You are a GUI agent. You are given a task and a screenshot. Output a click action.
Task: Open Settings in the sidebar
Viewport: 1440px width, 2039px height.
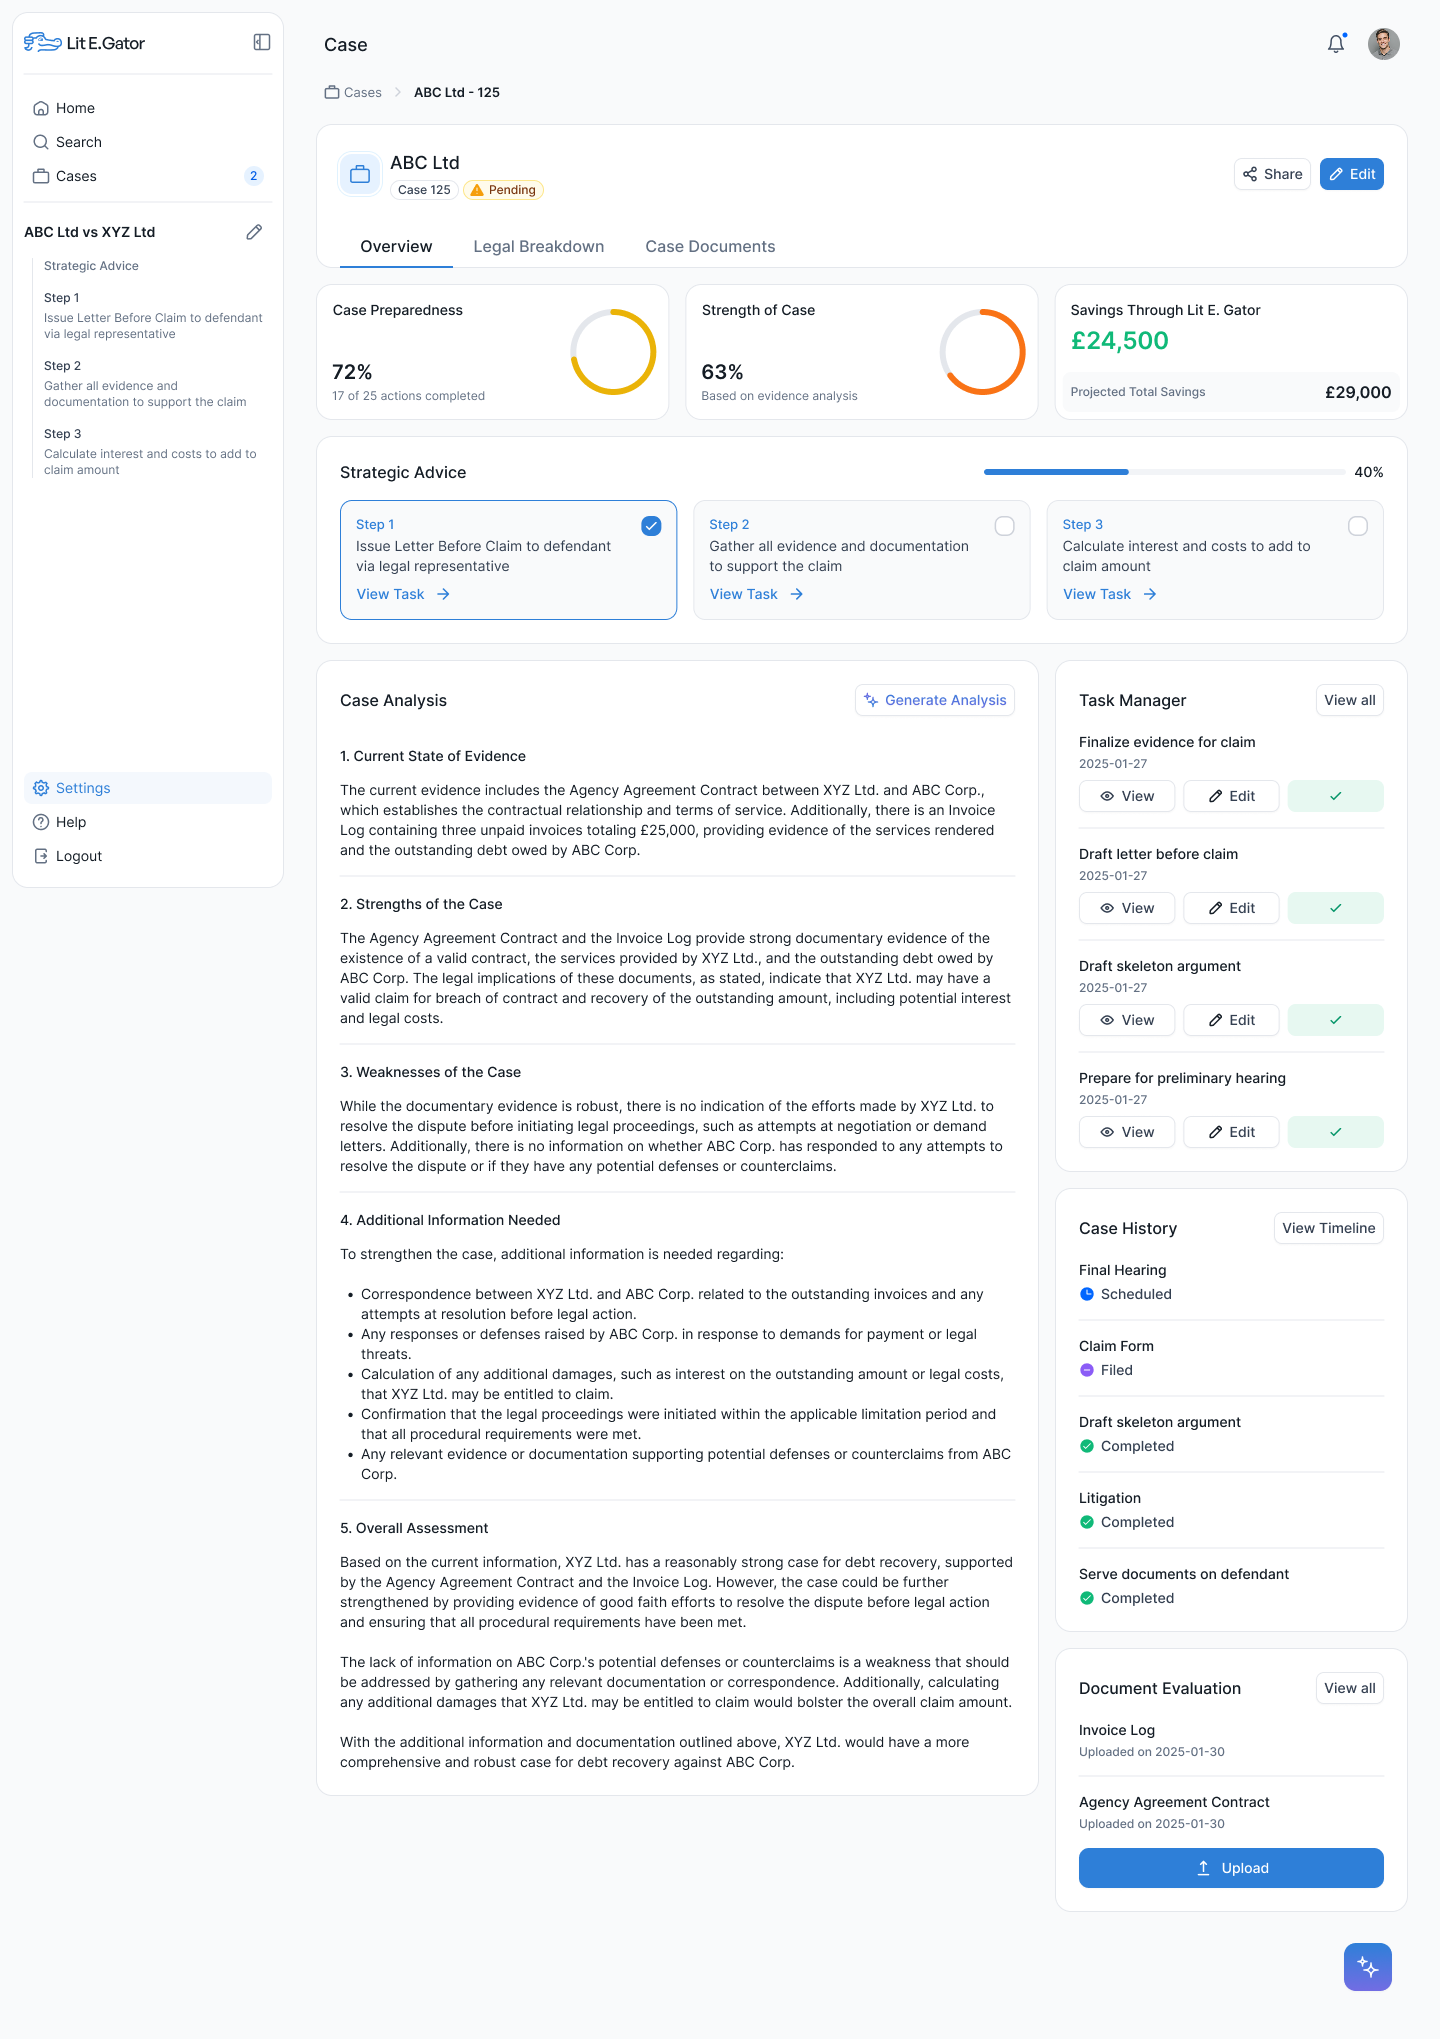(83, 788)
